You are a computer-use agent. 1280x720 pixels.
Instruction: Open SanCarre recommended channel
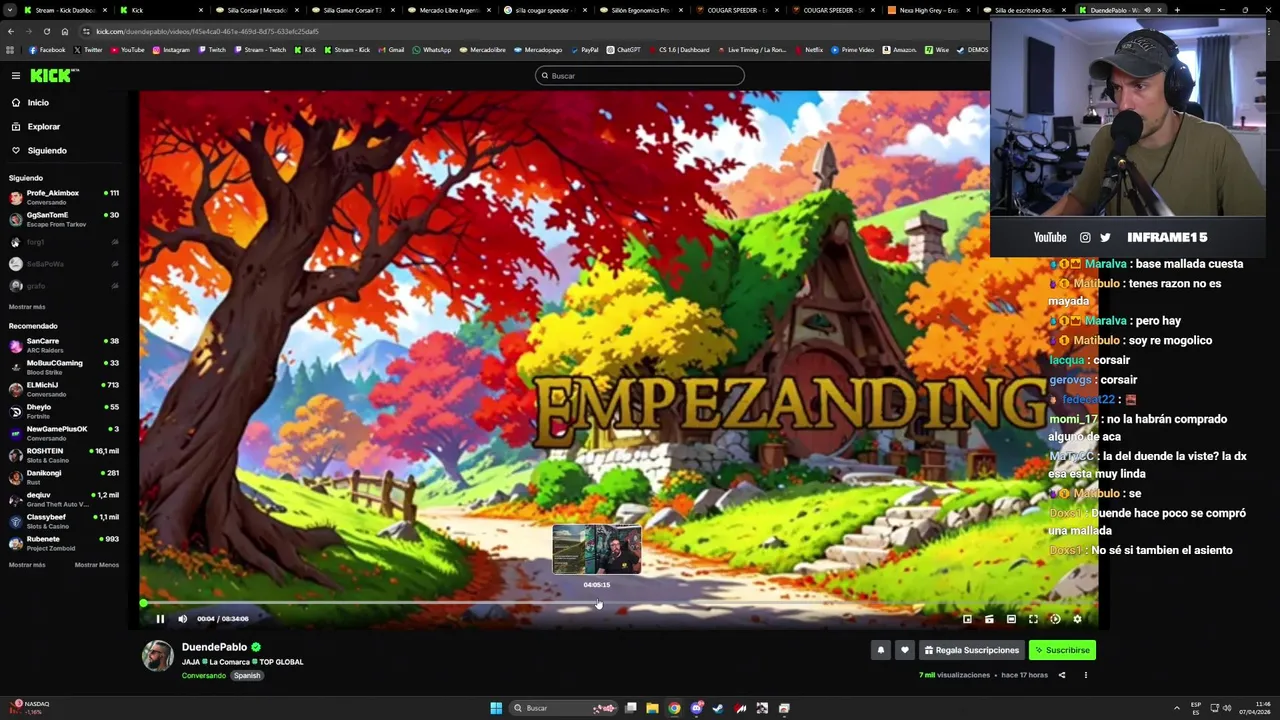(x=64, y=345)
